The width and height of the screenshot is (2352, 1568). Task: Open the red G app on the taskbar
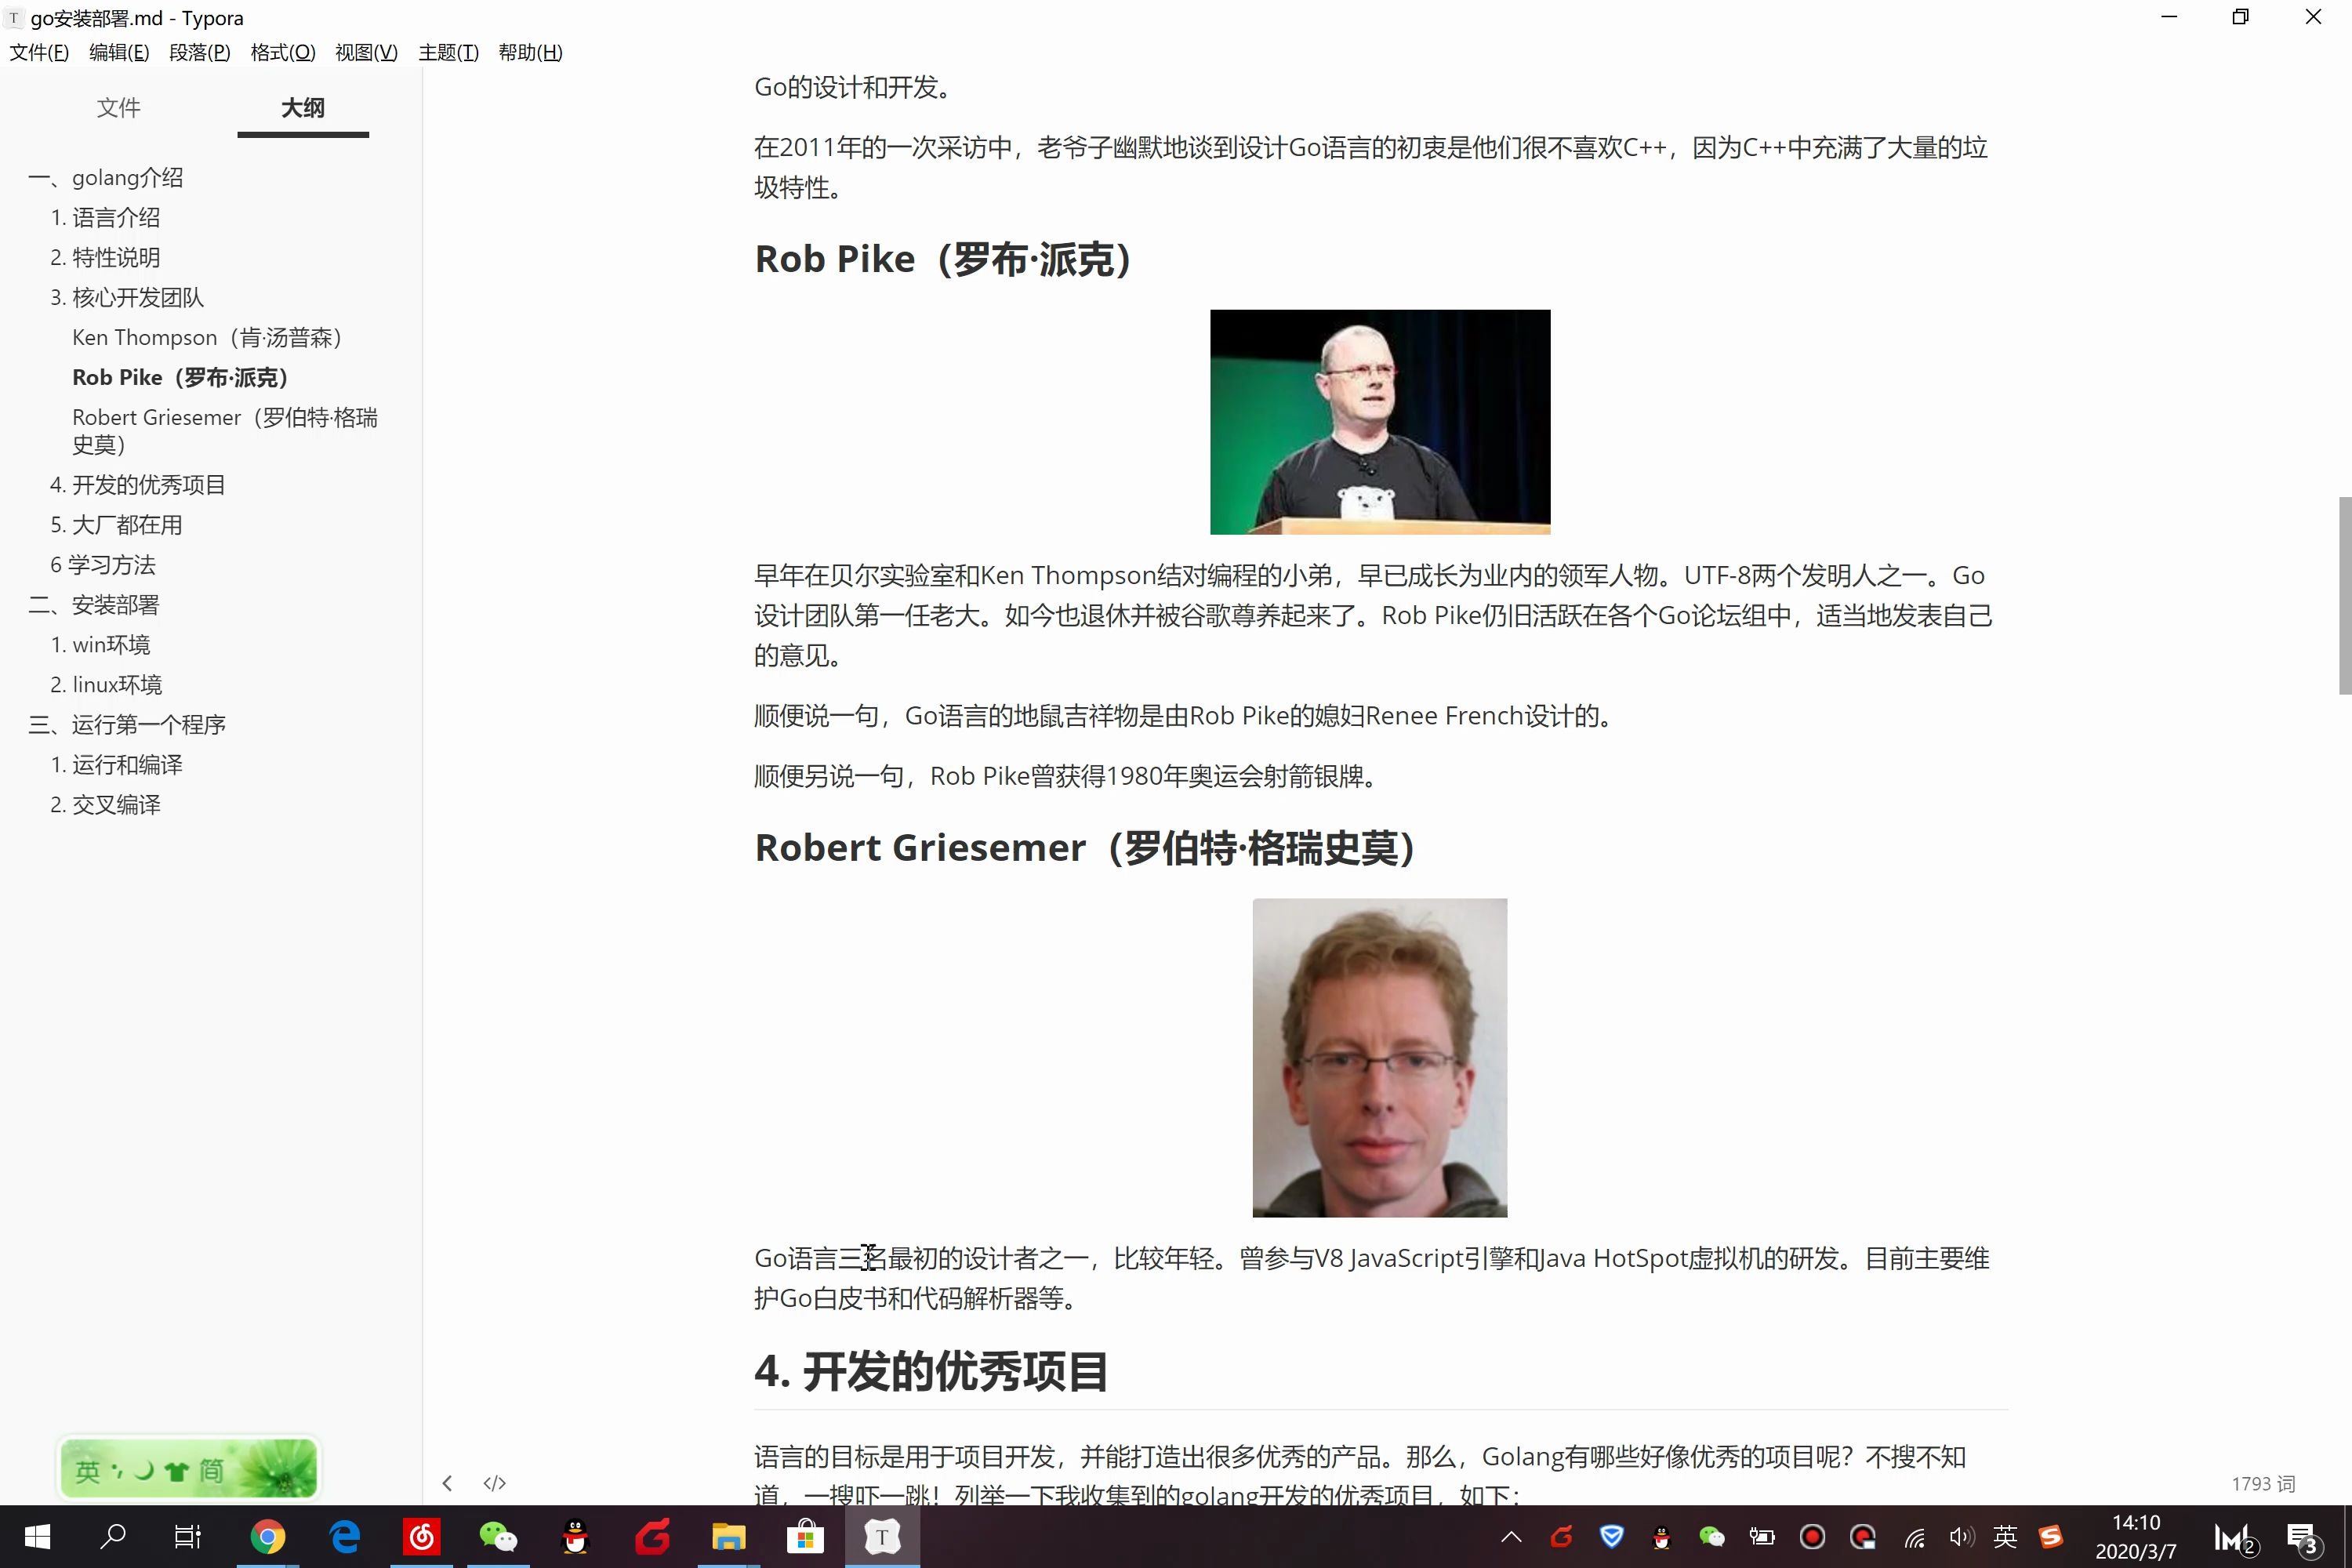pyautogui.click(x=652, y=1537)
